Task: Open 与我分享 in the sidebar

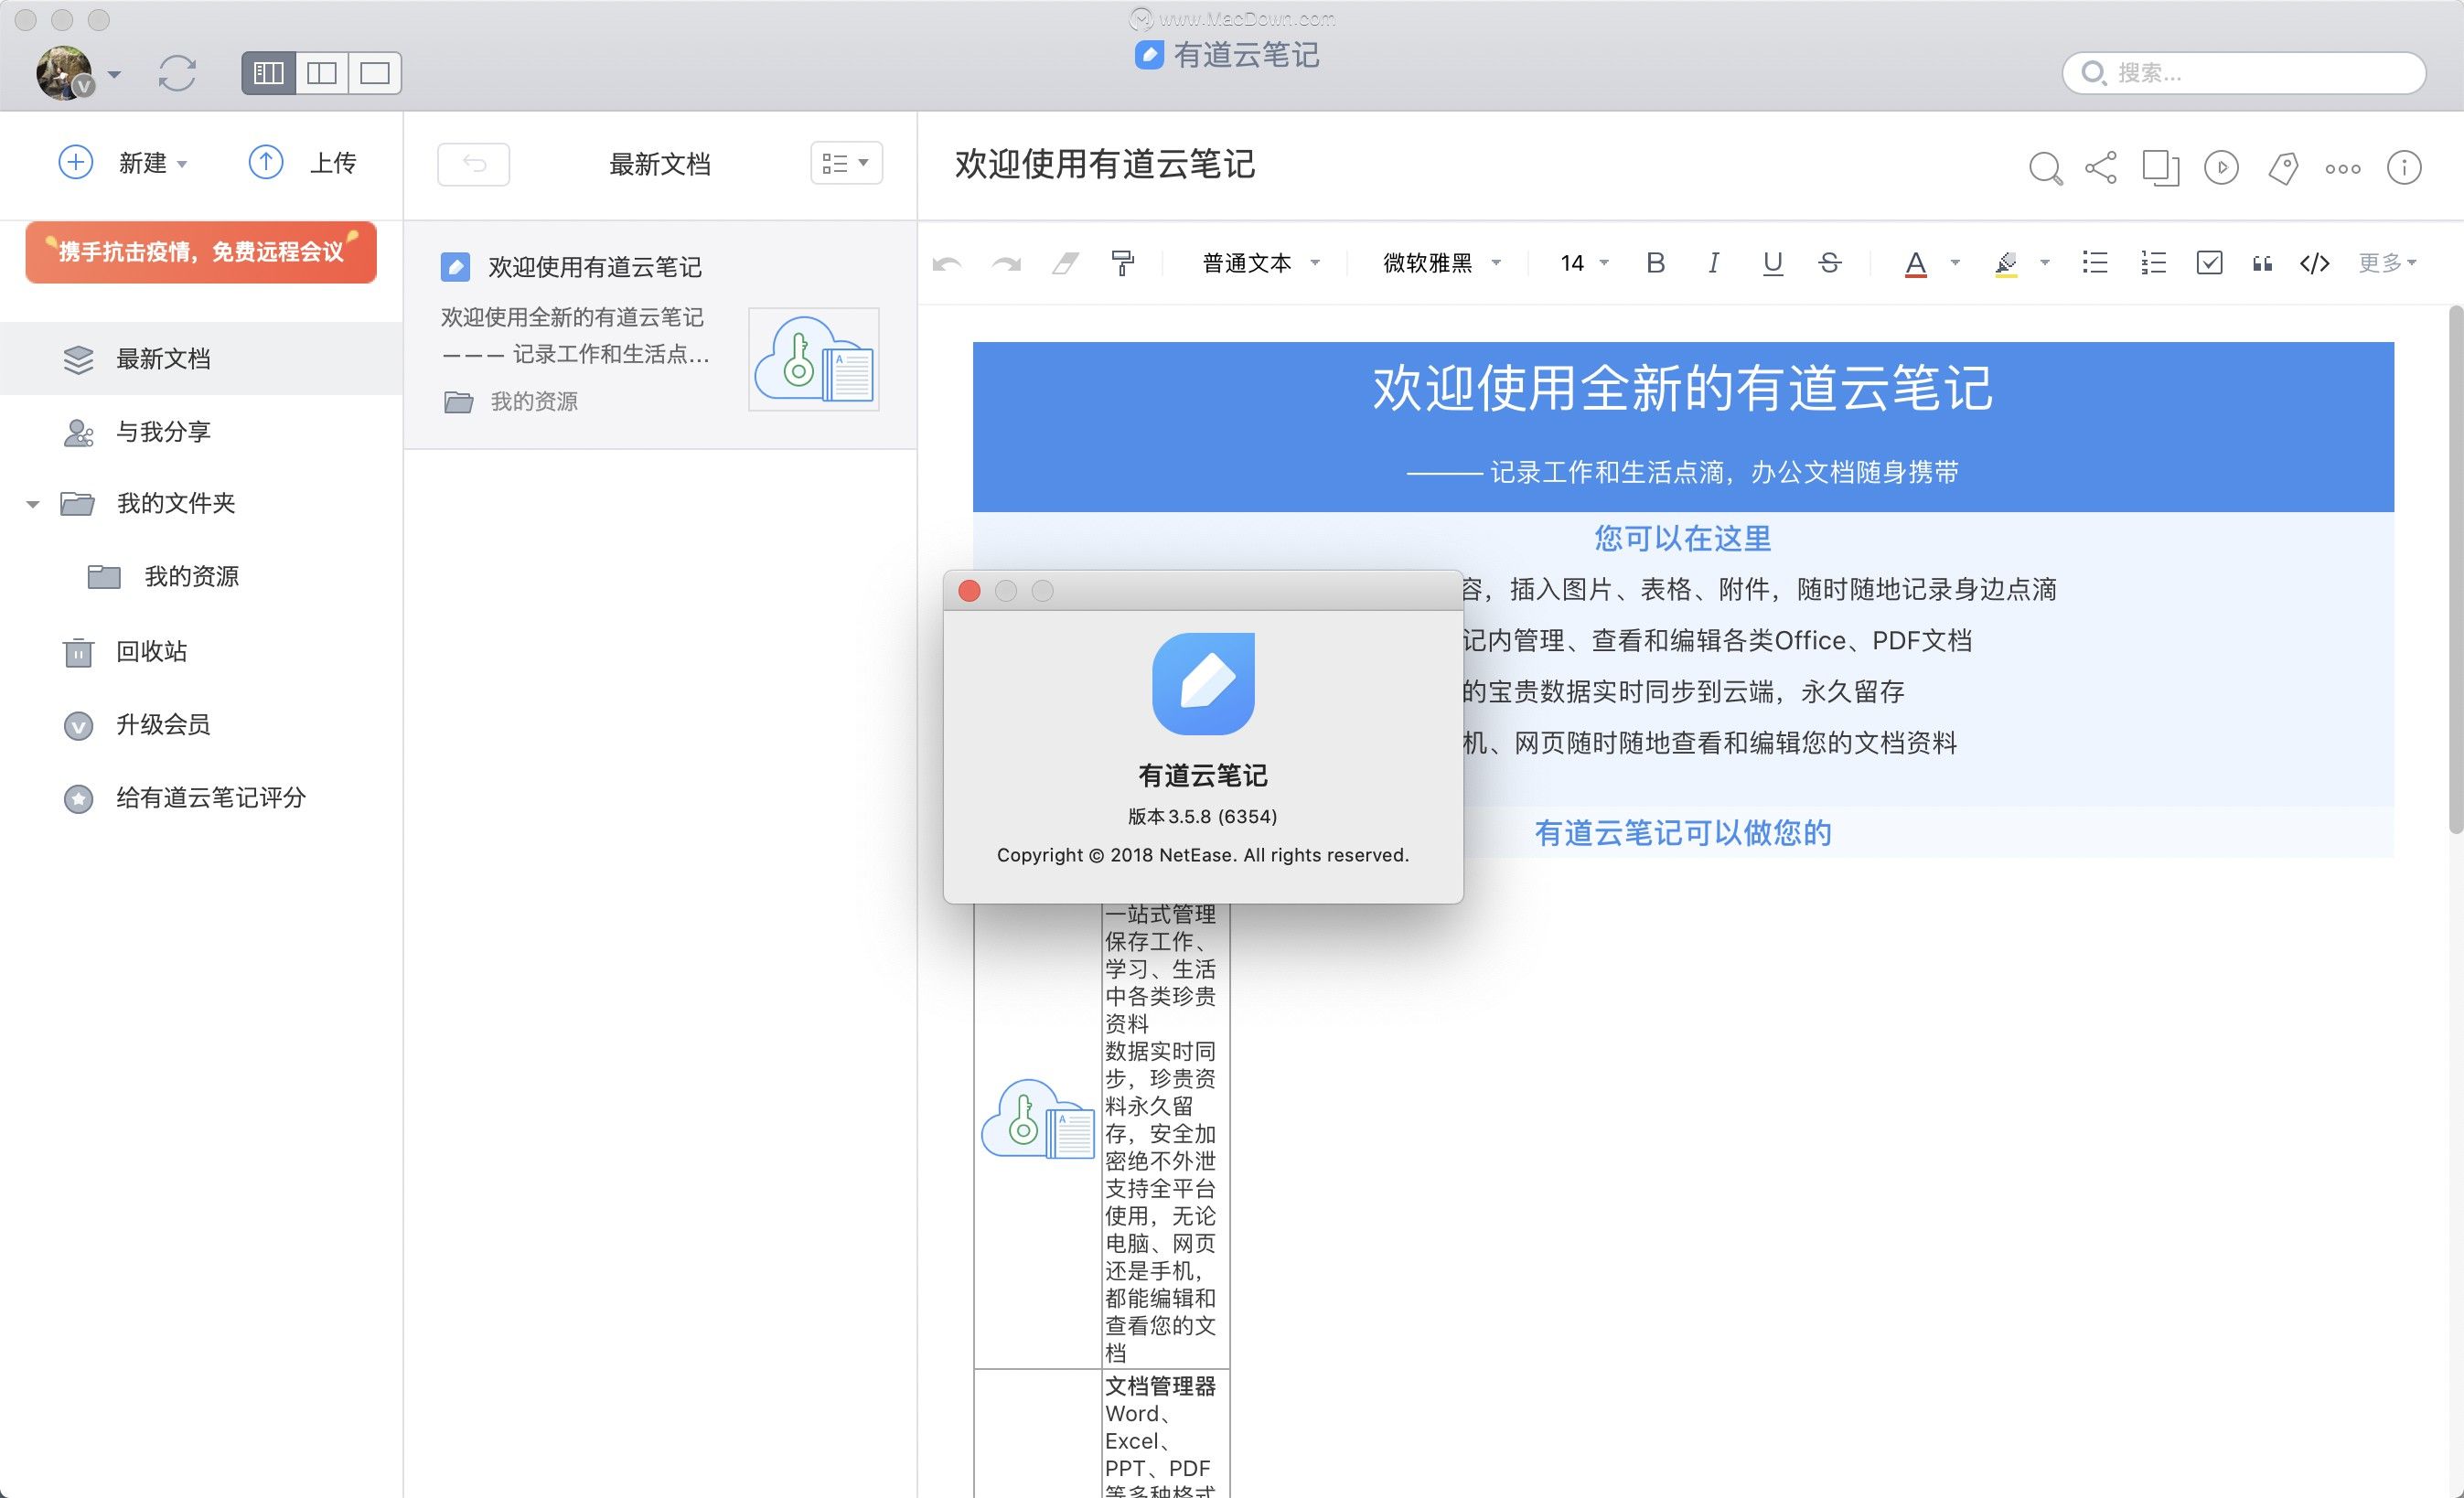Action: [x=201, y=432]
